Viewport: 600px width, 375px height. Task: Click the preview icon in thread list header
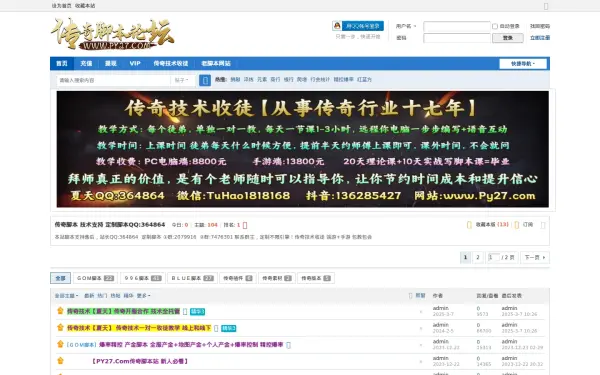pos(411,295)
